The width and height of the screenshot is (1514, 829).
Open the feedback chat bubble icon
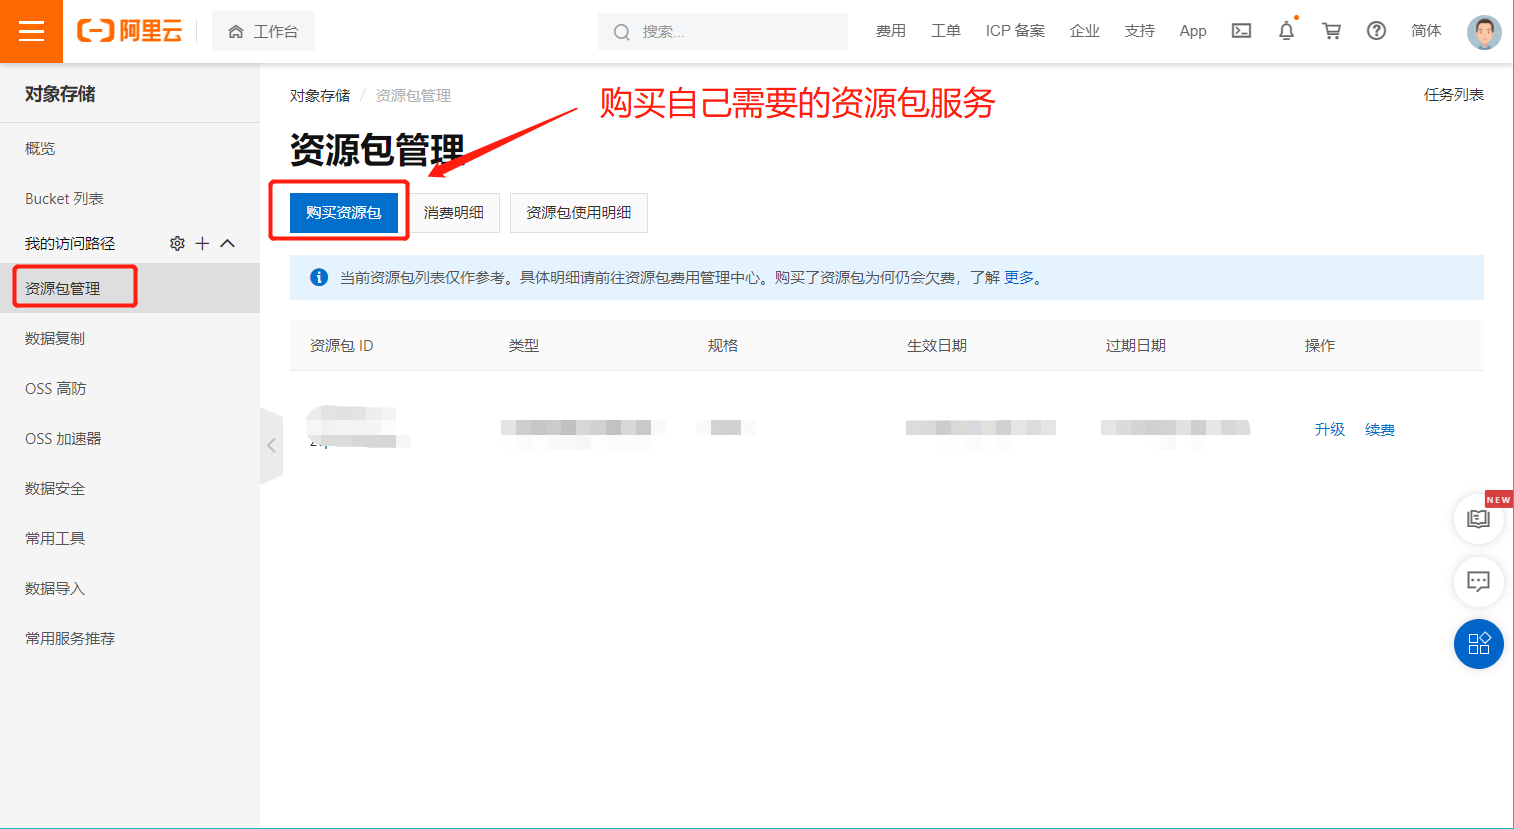pos(1479,581)
